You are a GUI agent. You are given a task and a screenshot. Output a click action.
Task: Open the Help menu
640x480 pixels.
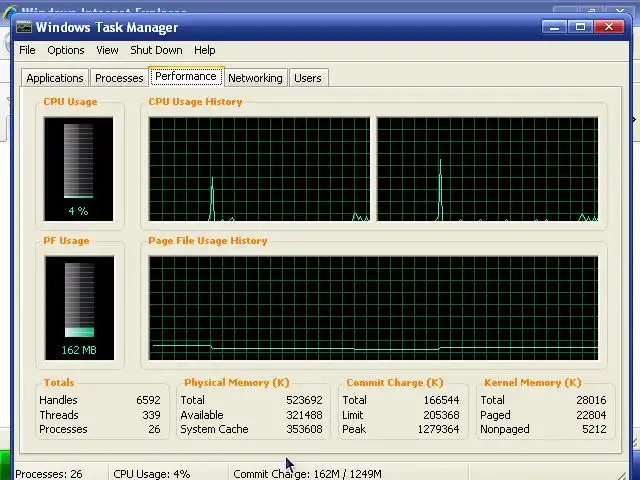204,50
